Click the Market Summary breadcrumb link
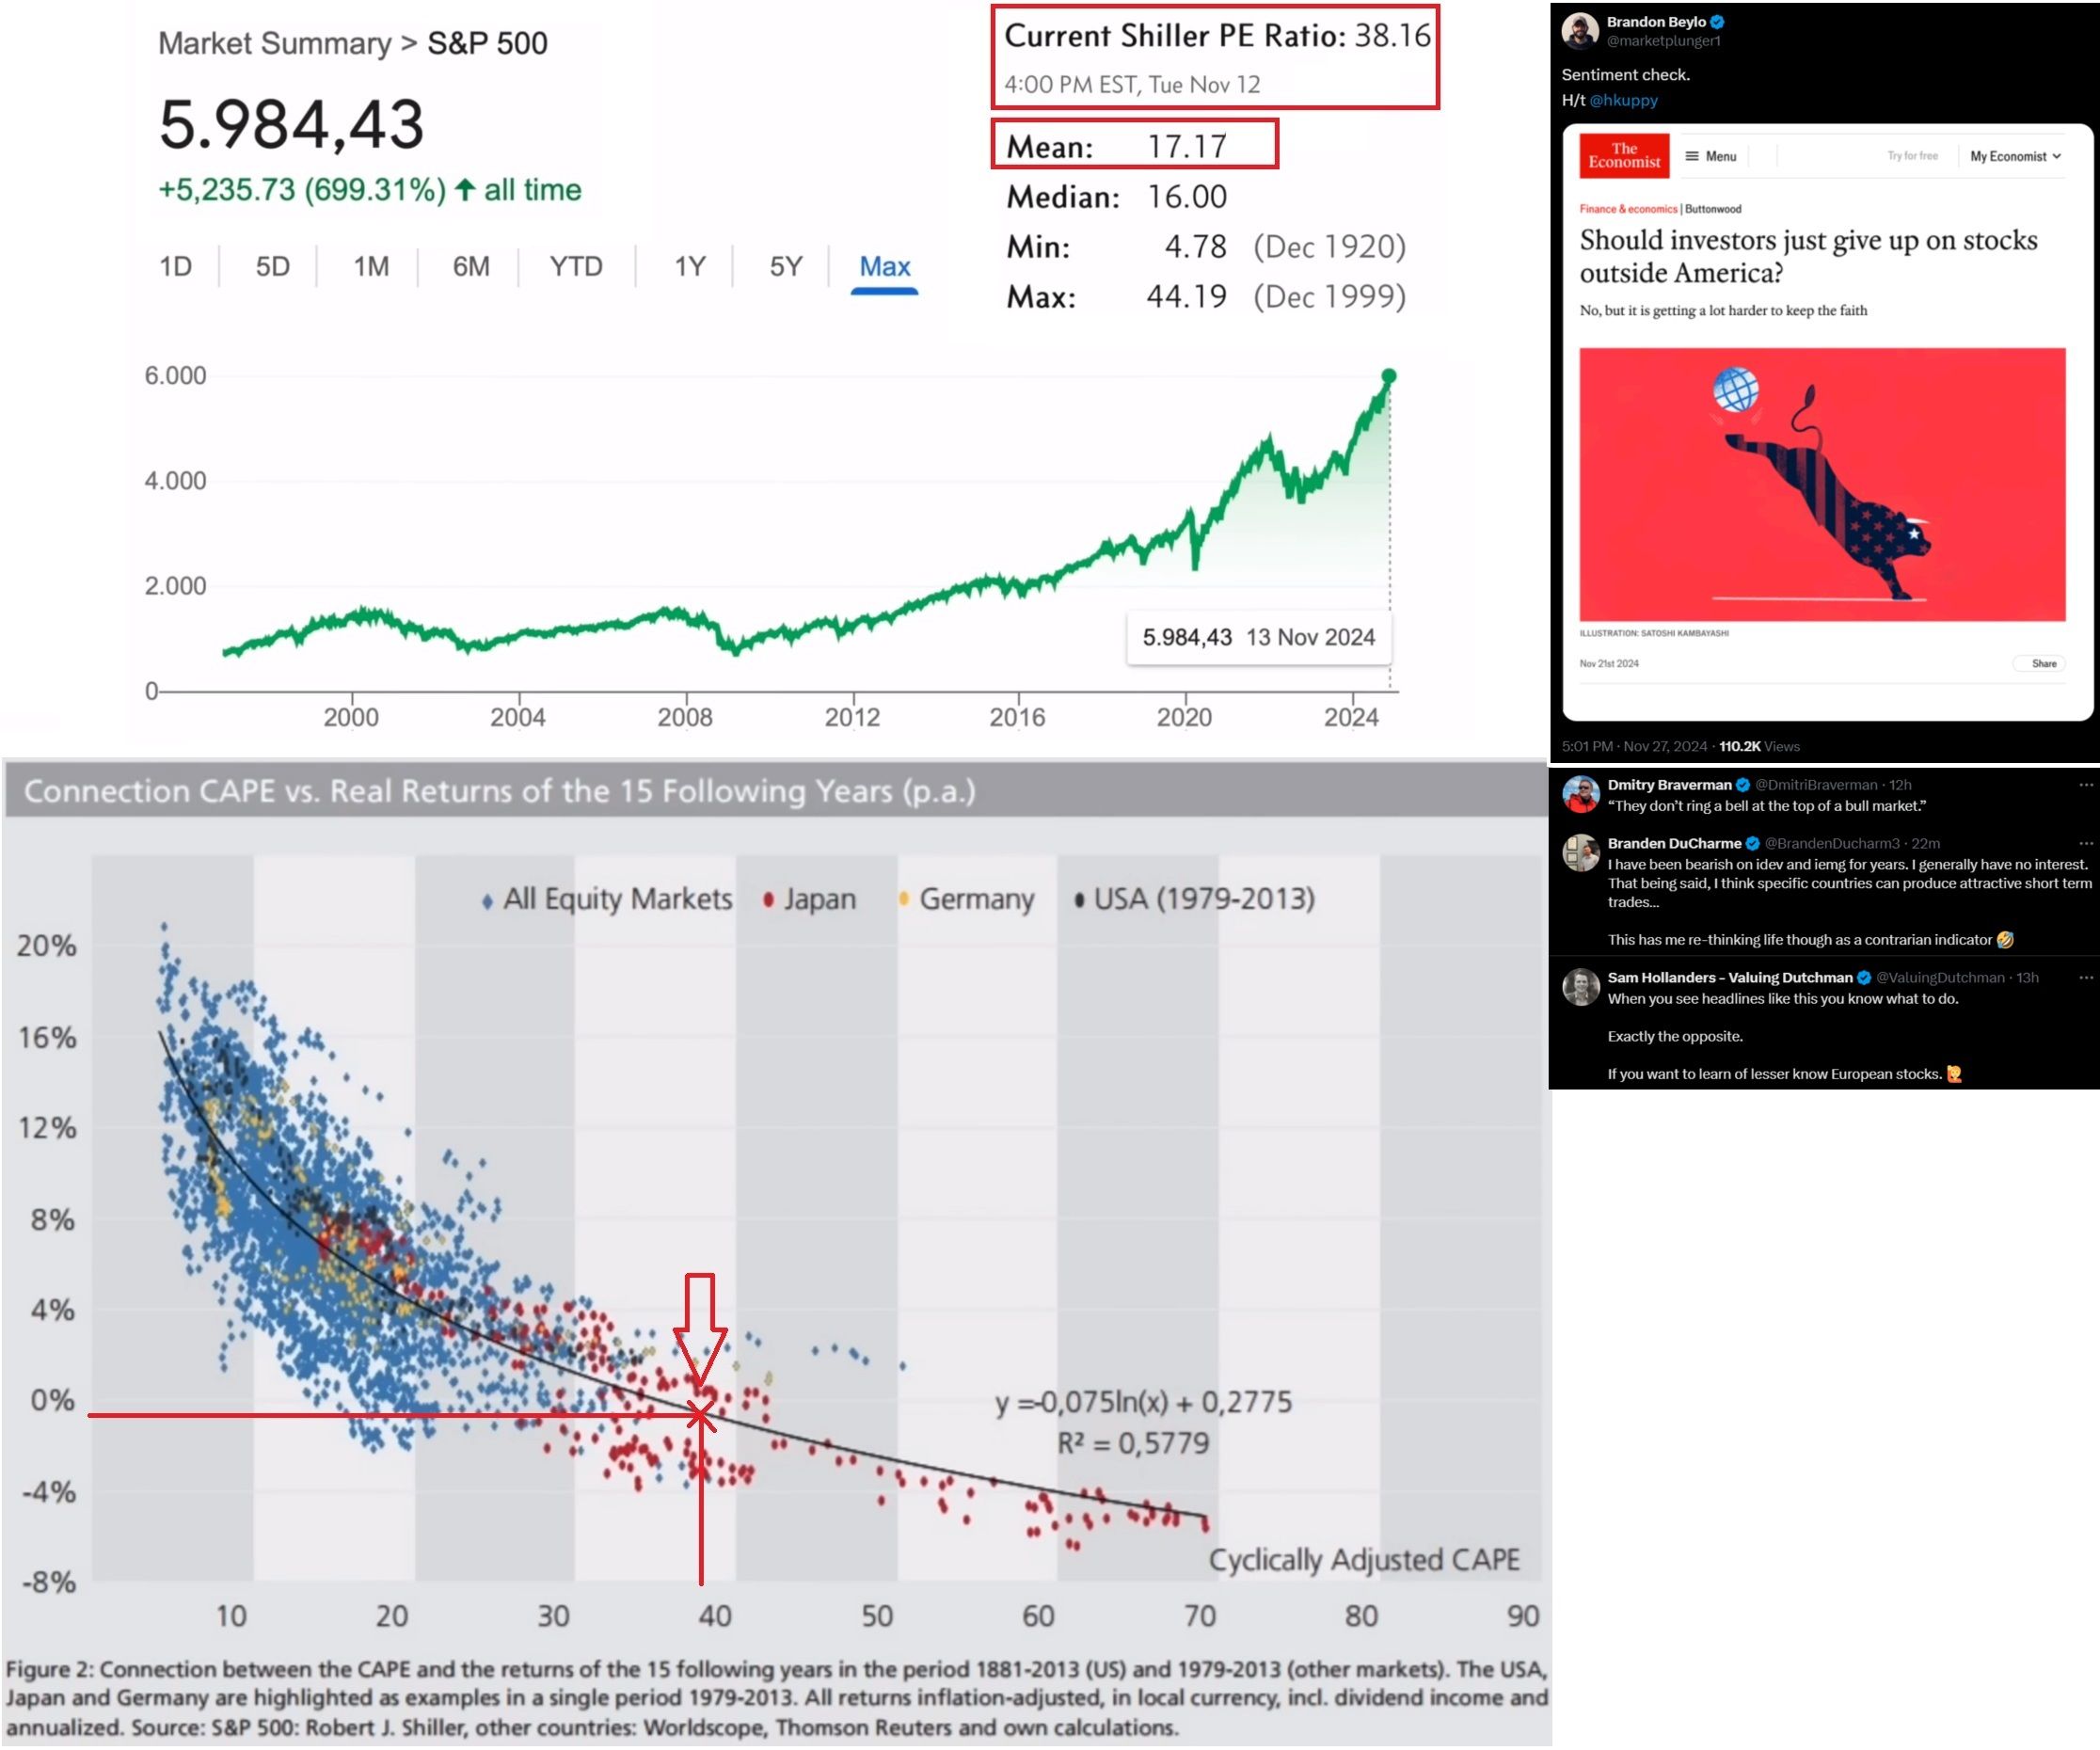The image size is (2100, 1750). [x=275, y=43]
